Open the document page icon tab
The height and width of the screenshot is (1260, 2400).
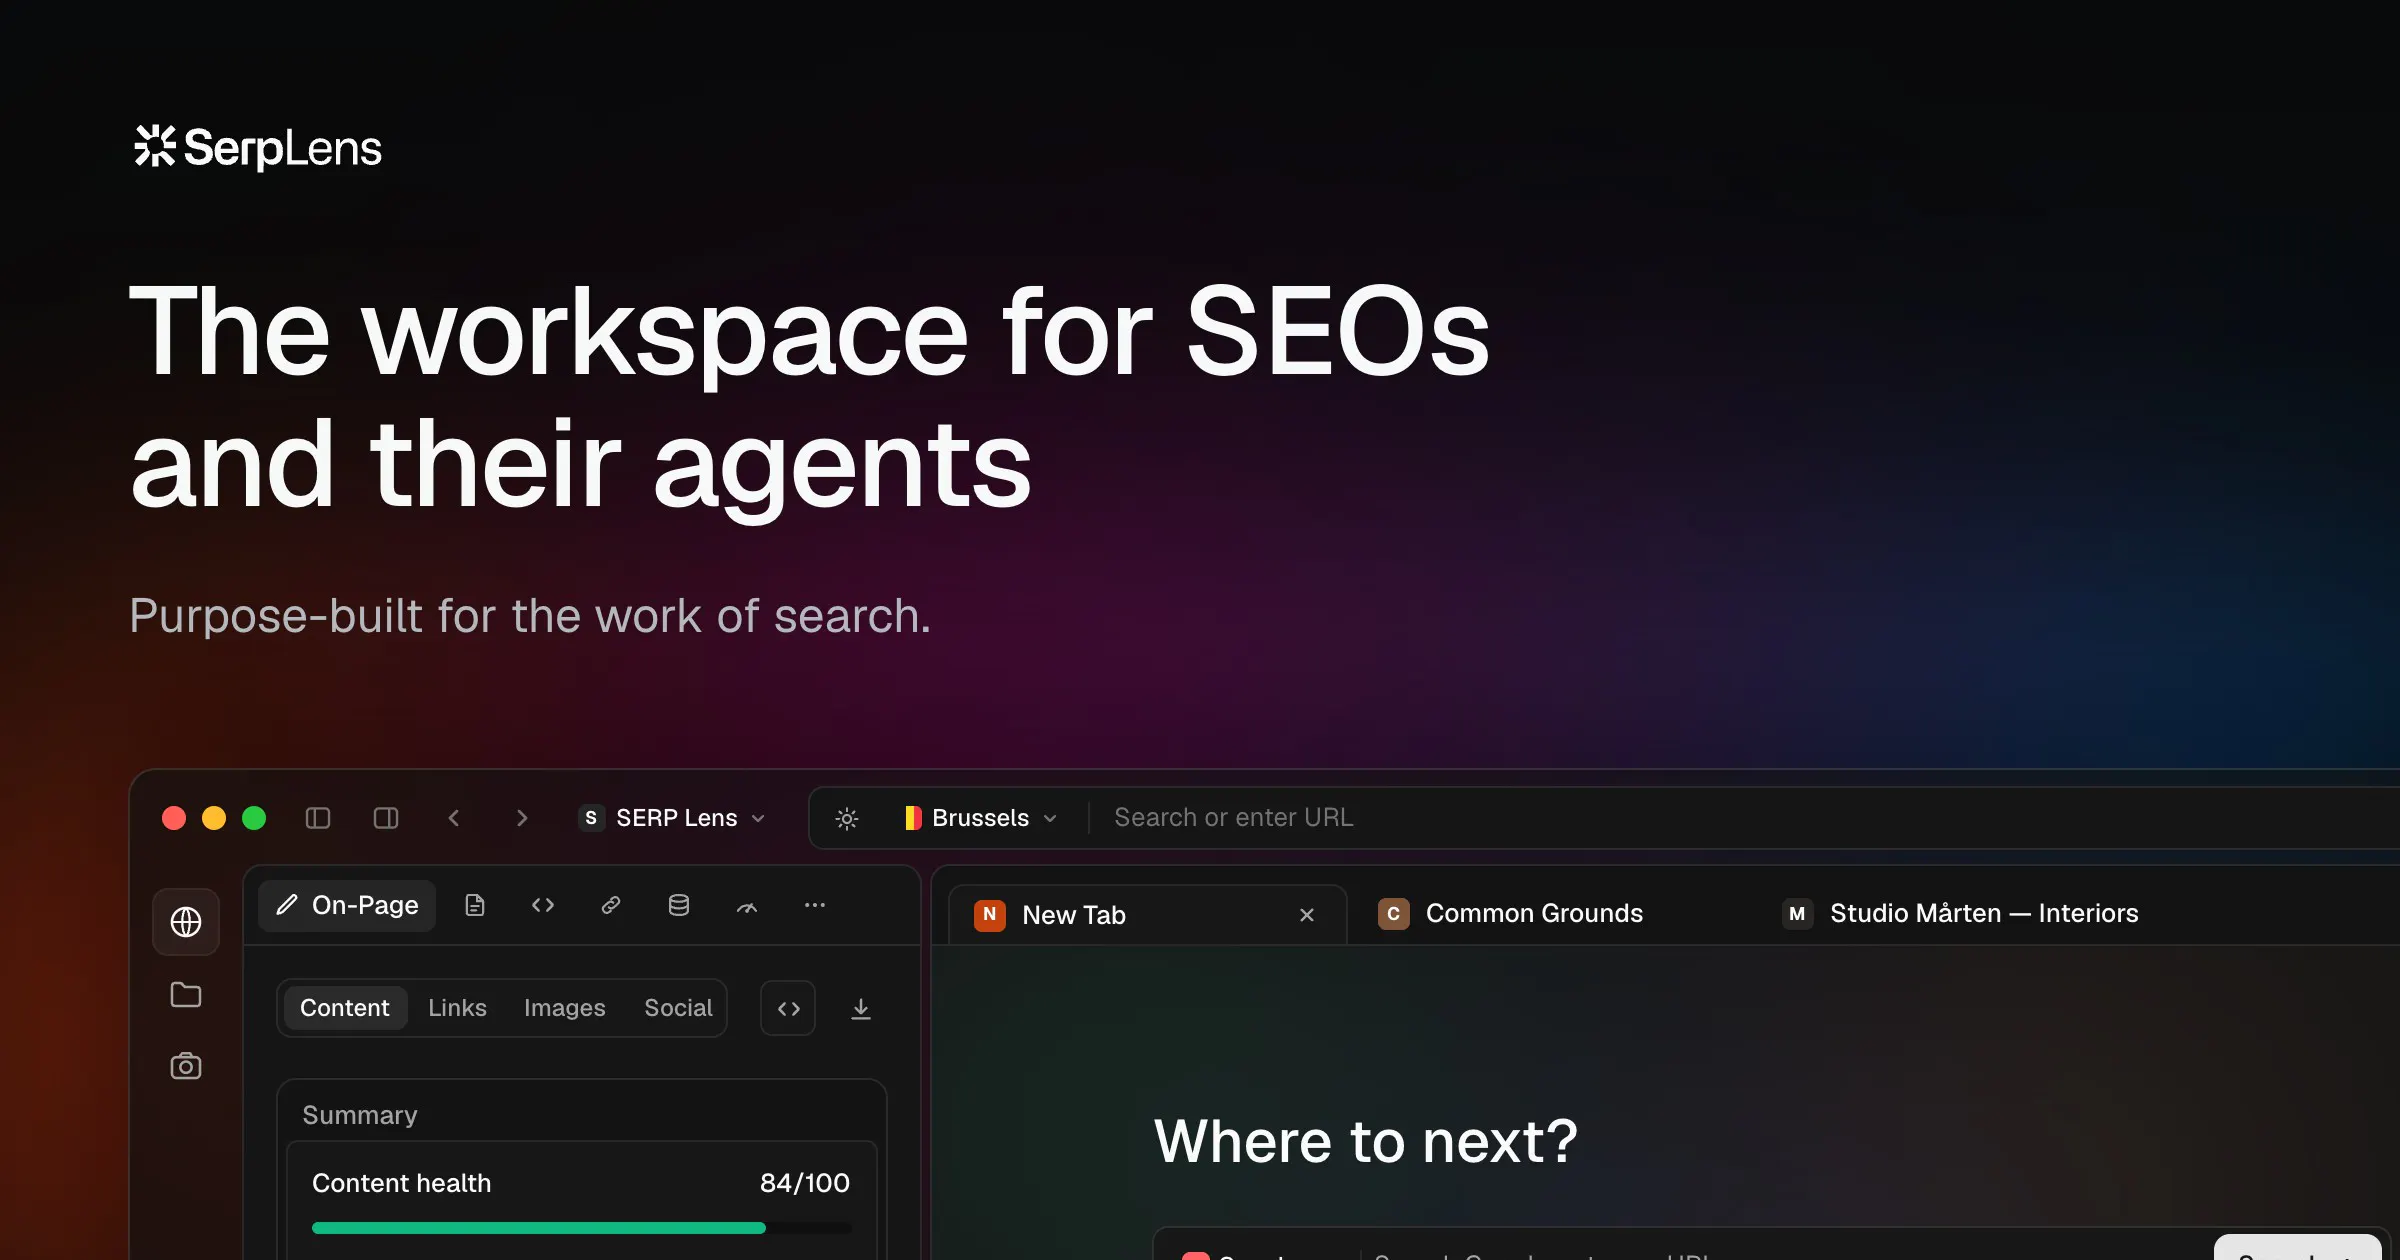click(475, 905)
